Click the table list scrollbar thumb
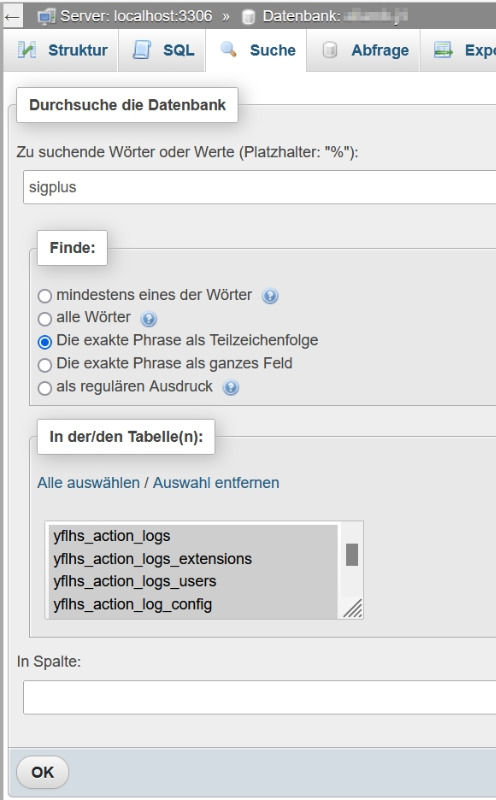This screenshot has height=800, width=496. click(352, 555)
